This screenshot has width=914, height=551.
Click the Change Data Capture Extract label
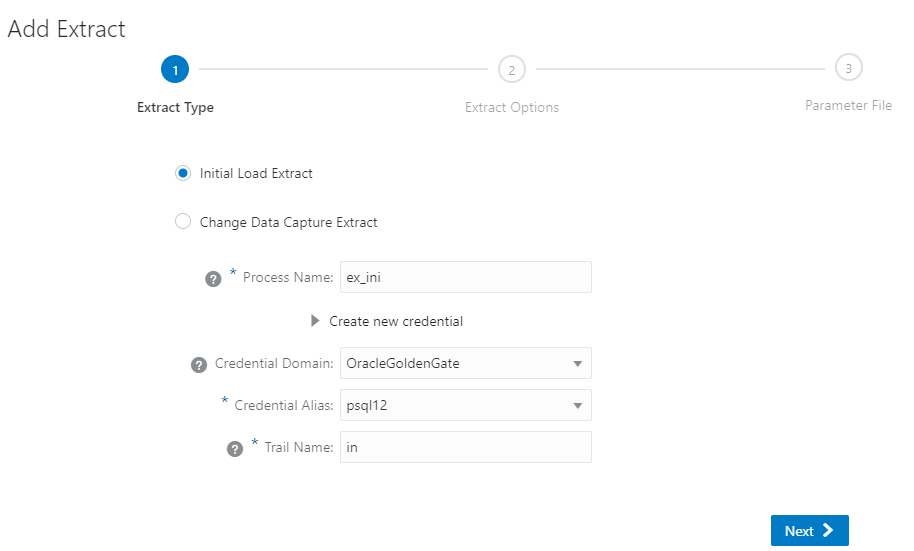click(288, 222)
